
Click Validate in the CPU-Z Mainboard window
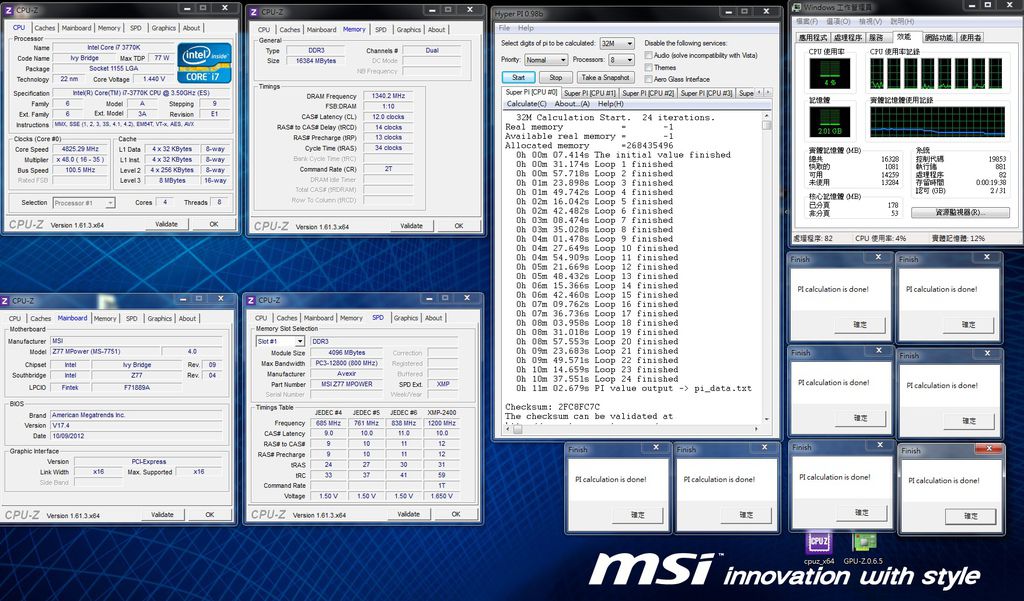[x=163, y=515]
